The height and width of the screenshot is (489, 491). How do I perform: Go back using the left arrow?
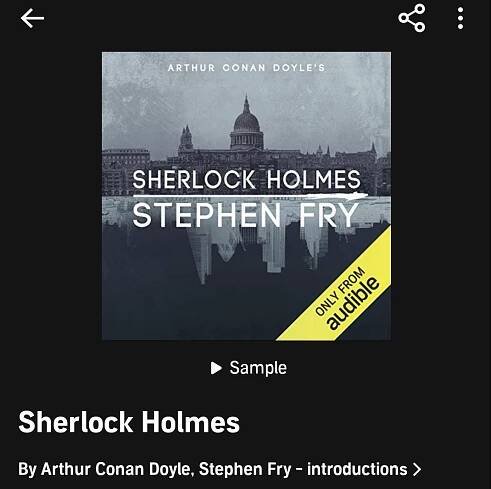tap(32, 18)
